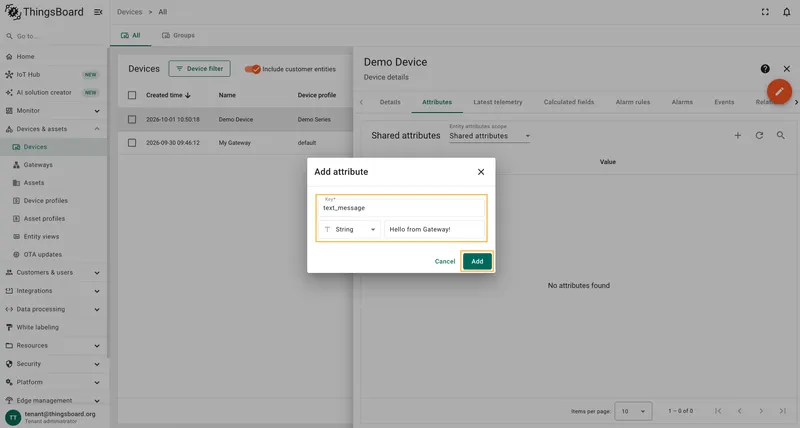This screenshot has height=428, width=800.
Task: Select Devices in the sidebar
Action: point(54,147)
